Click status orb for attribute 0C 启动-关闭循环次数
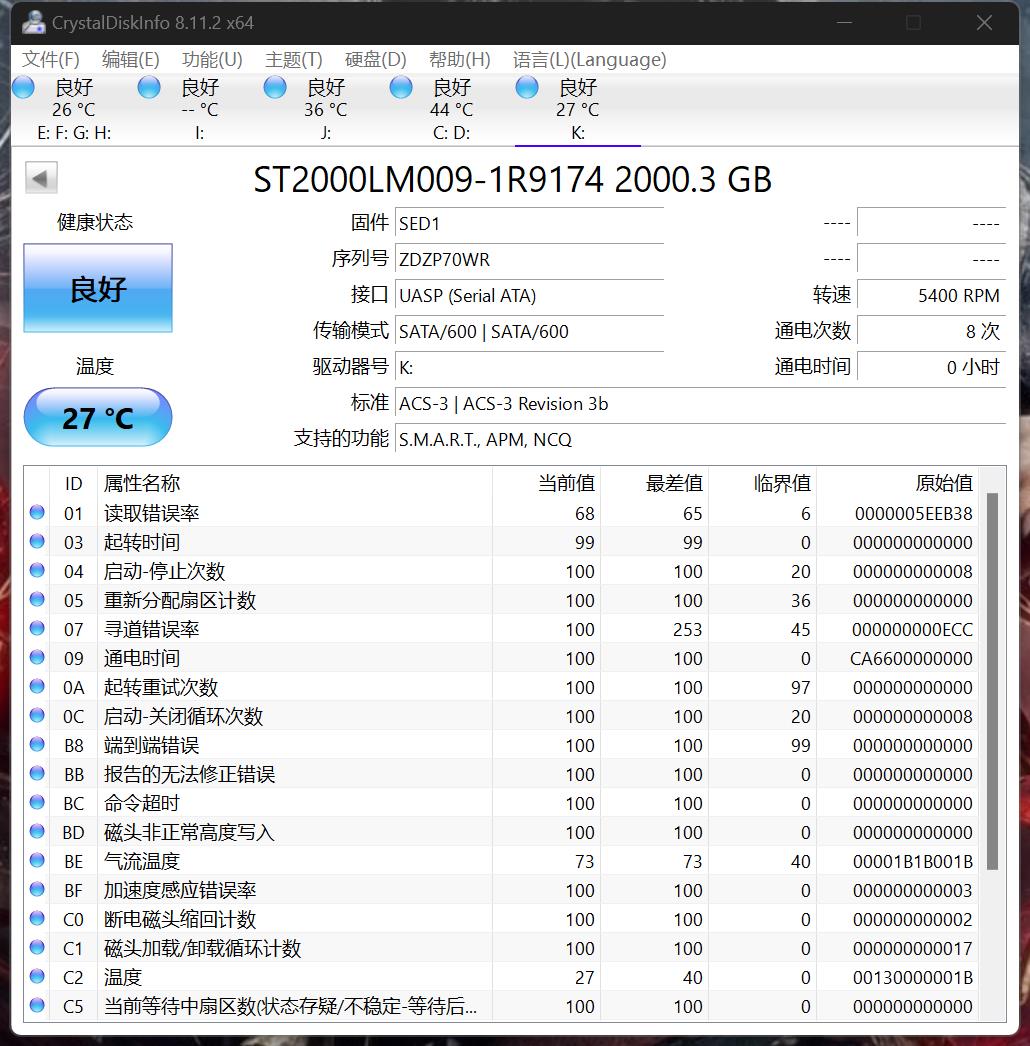The height and width of the screenshot is (1046, 1030). coord(37,715)
